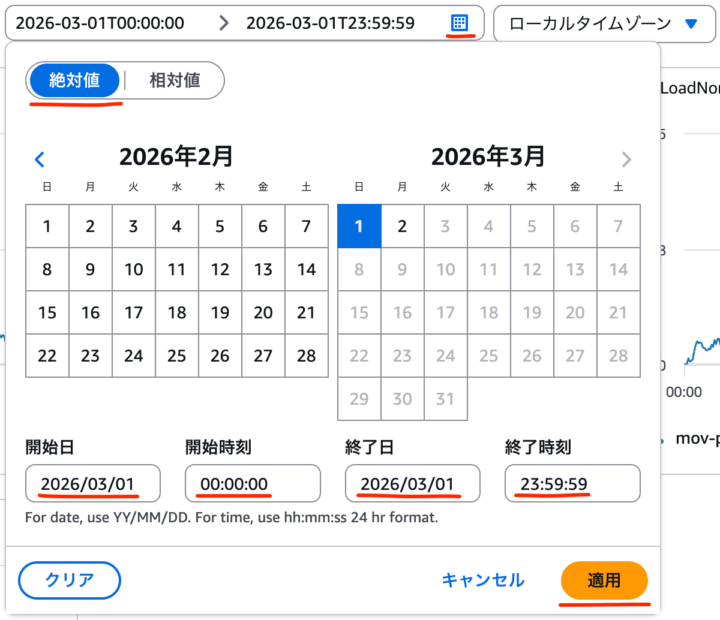Go to next month with right chevron
The width and height of the screenshot is (720, 620).
tap(626, 159)
